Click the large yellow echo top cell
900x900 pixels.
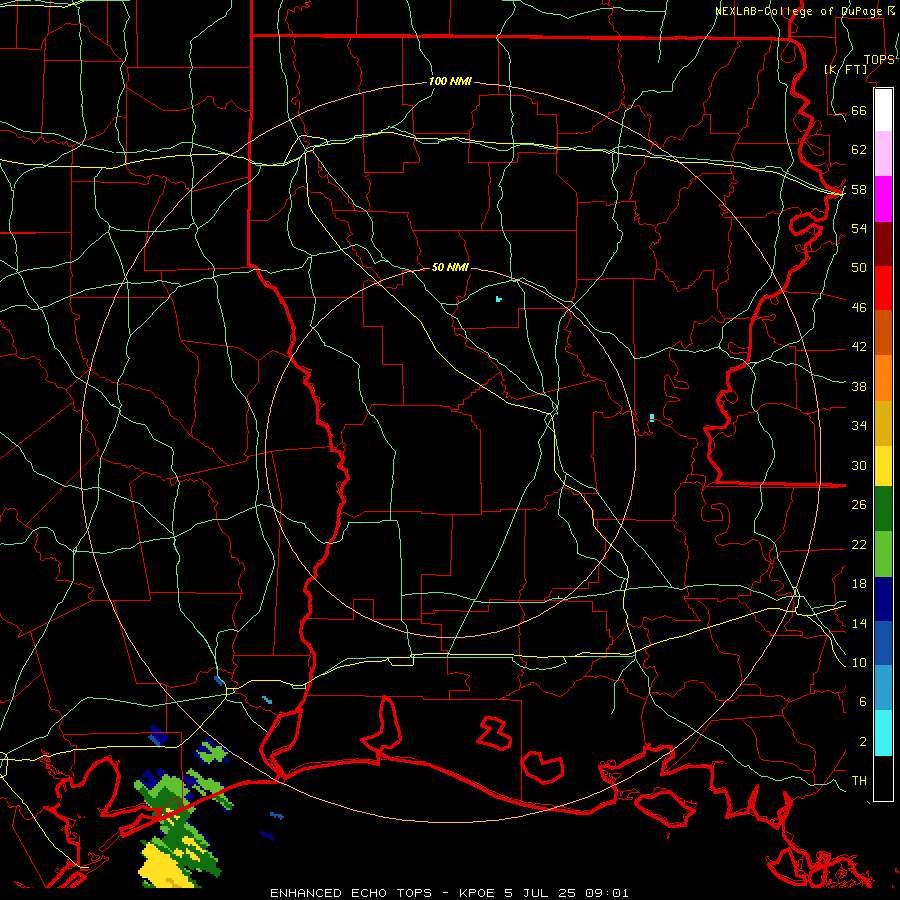[x=165, y=866]
